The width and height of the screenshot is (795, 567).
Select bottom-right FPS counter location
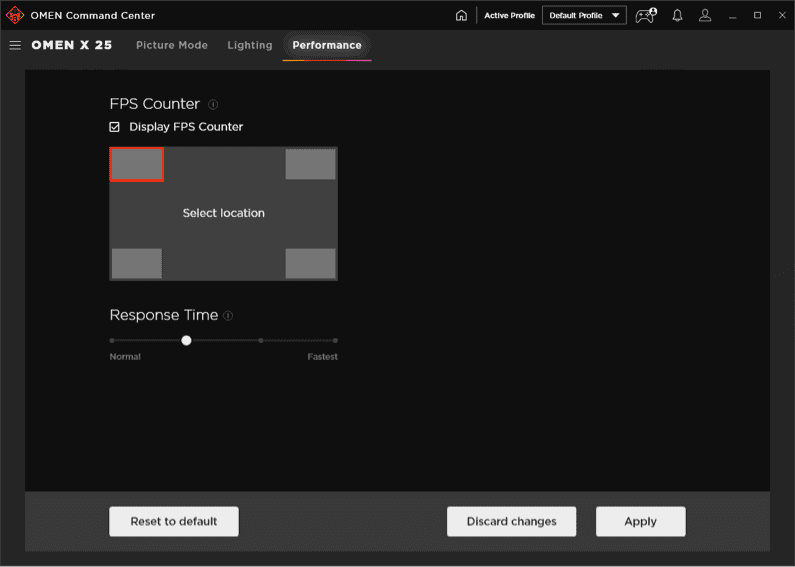click(x=310, y=263)
